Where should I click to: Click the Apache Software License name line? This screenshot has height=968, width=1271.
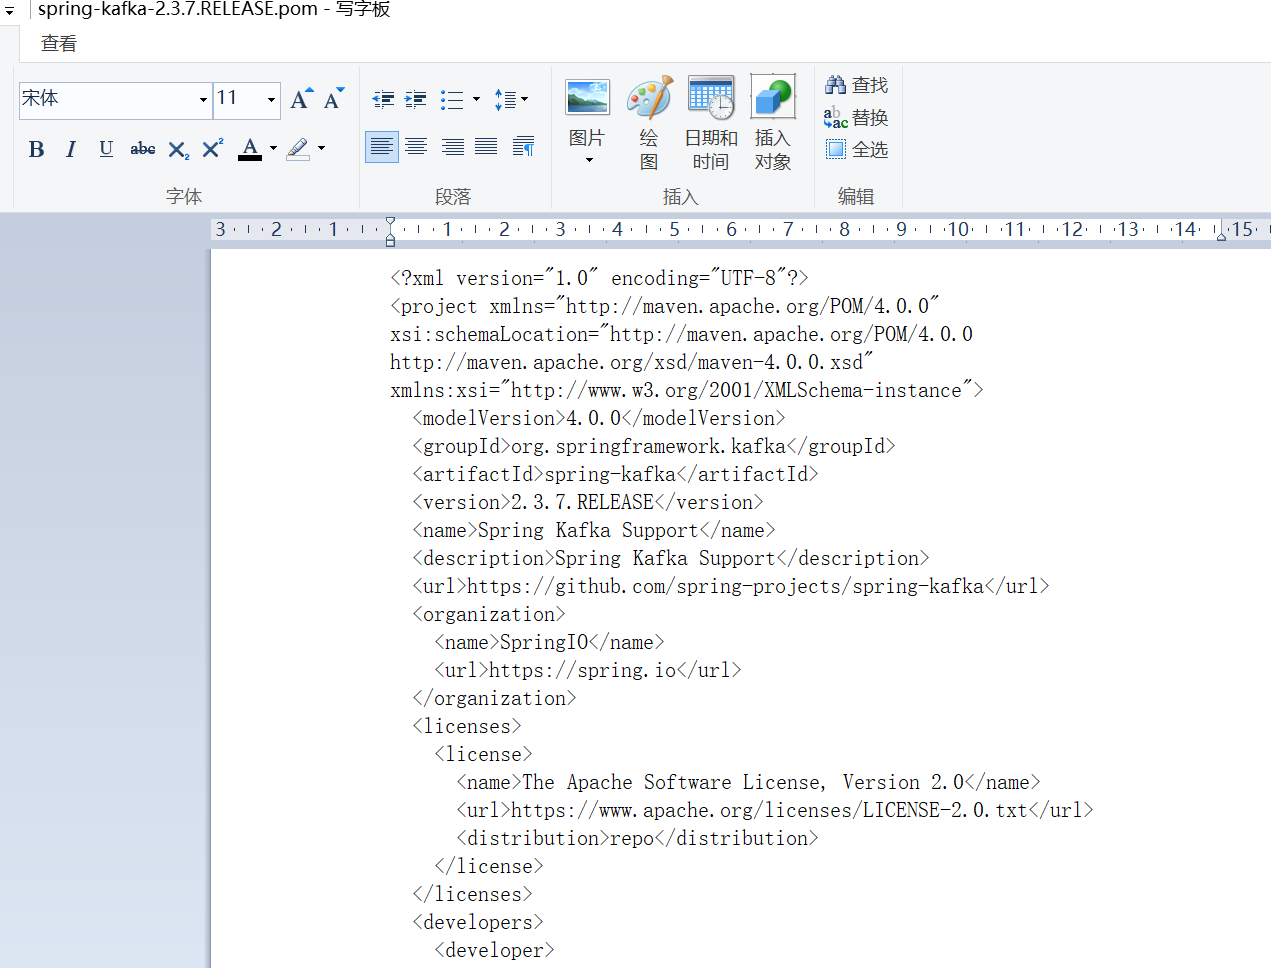(749, 782)
